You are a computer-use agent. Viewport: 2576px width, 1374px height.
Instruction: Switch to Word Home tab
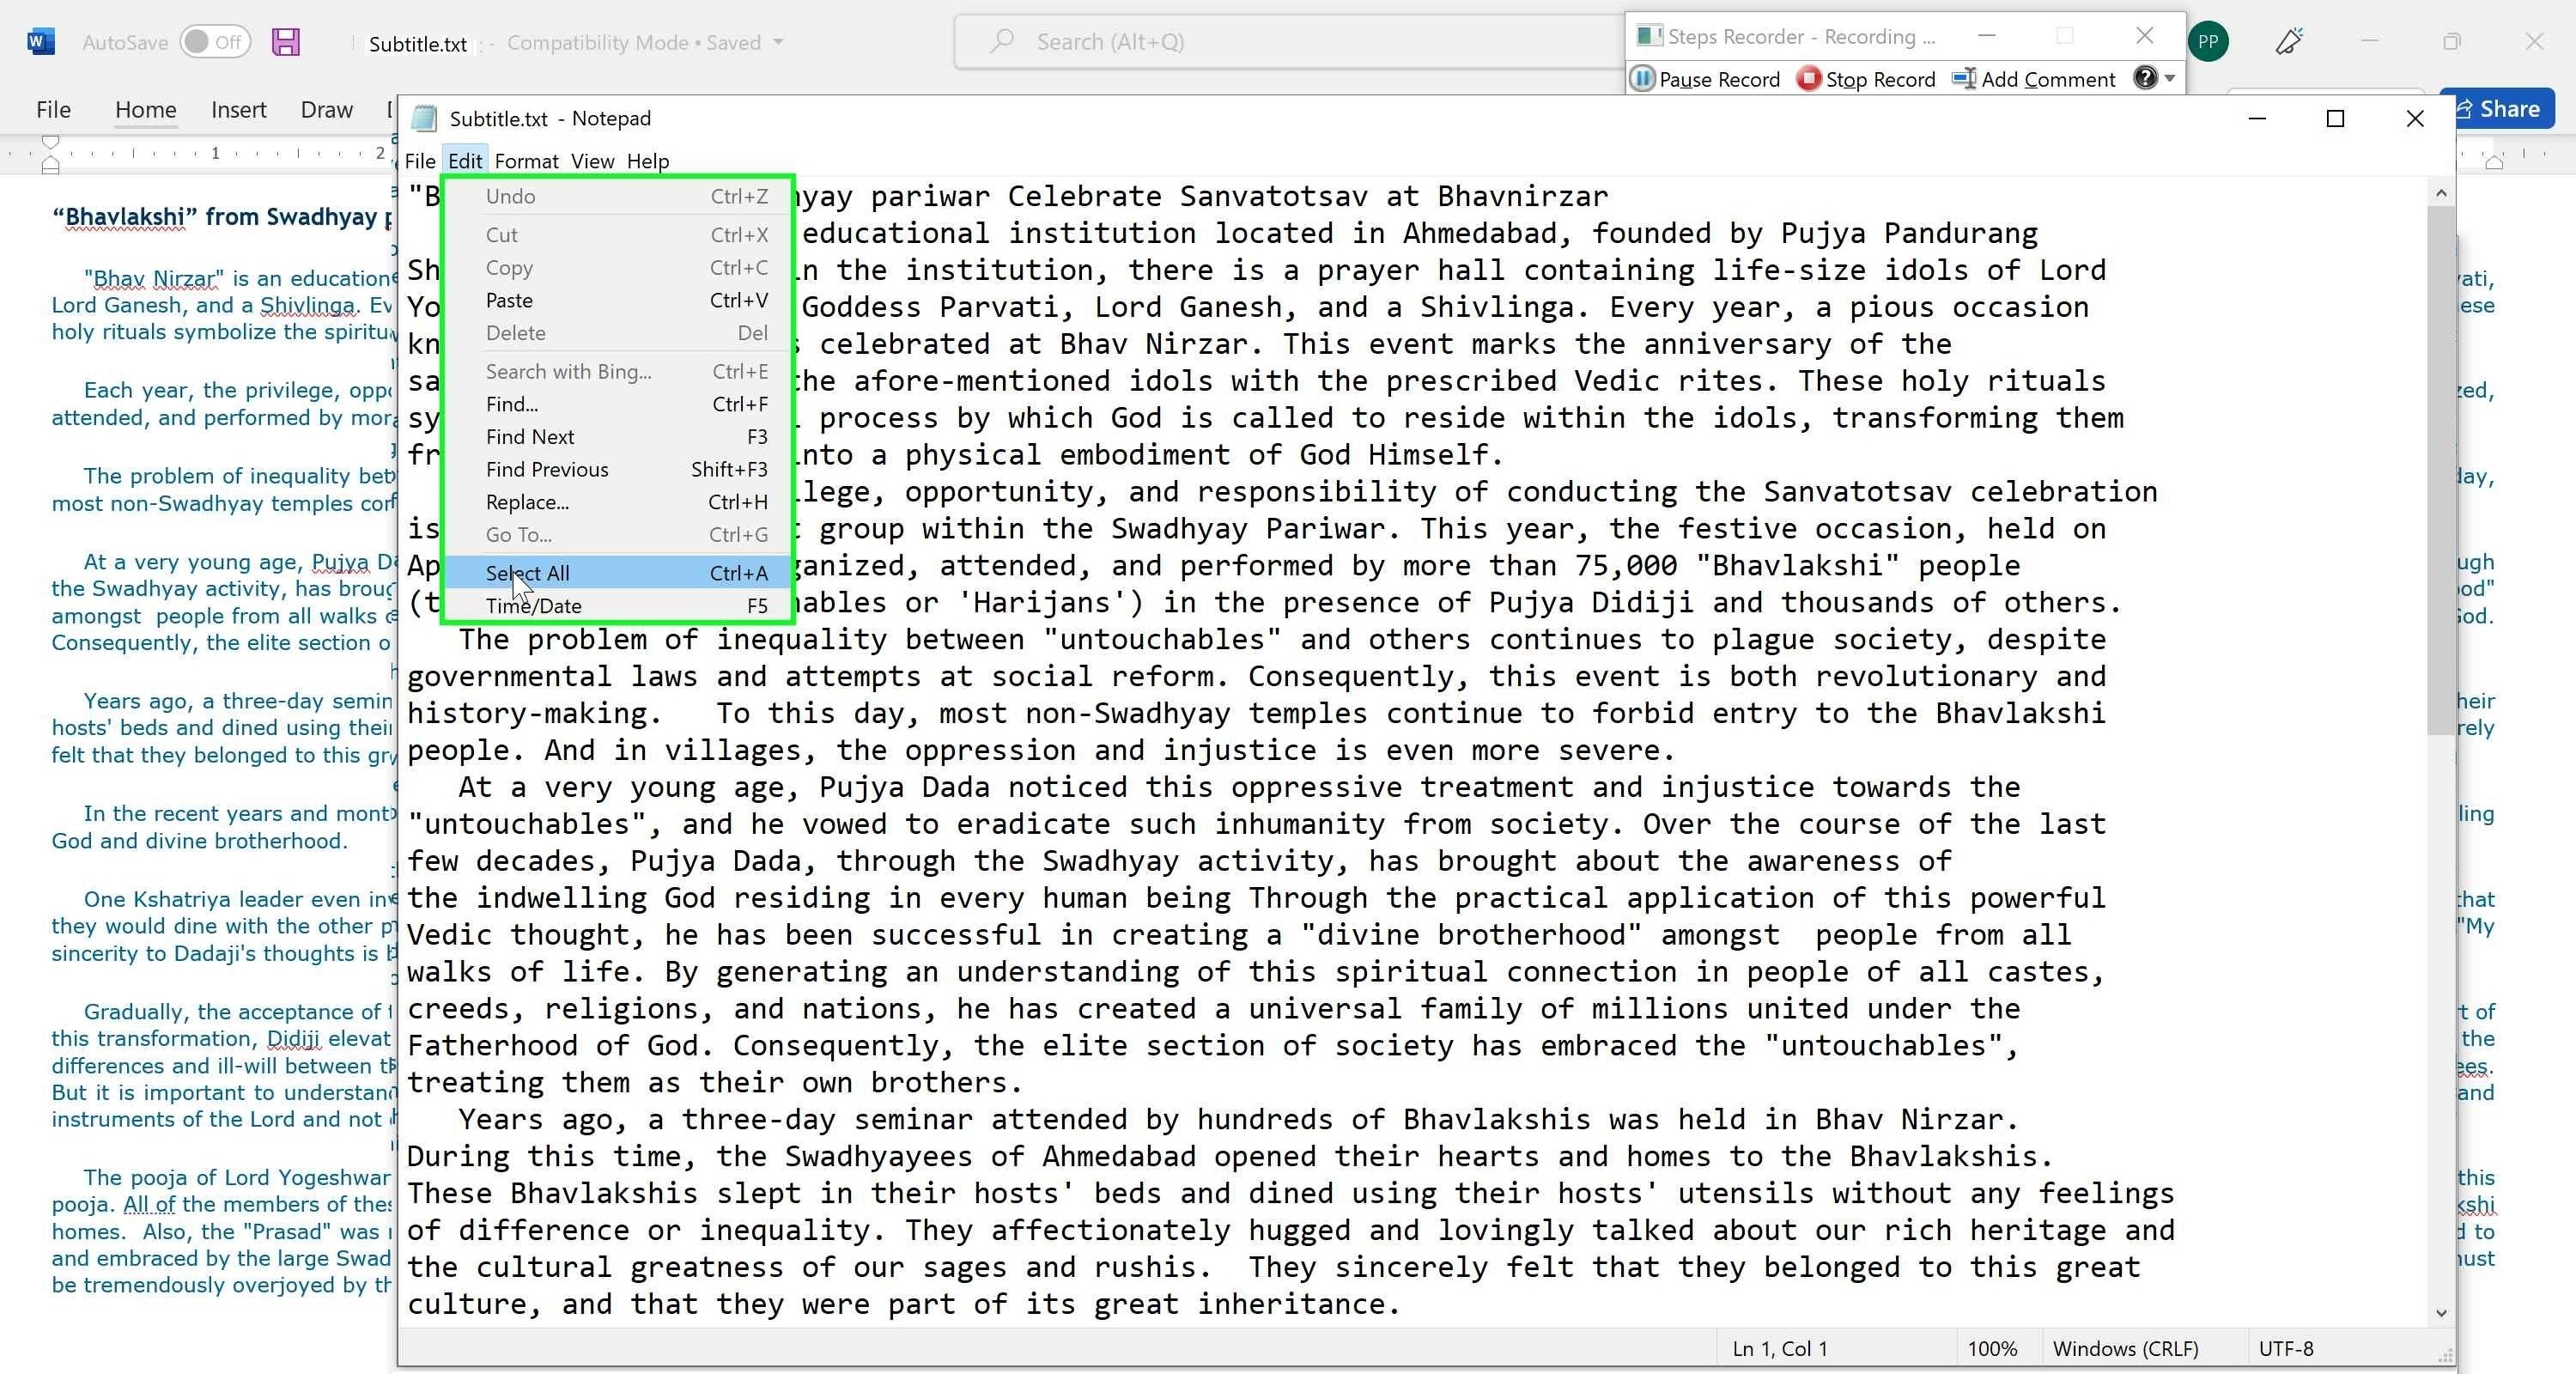[x=145, y=109]
